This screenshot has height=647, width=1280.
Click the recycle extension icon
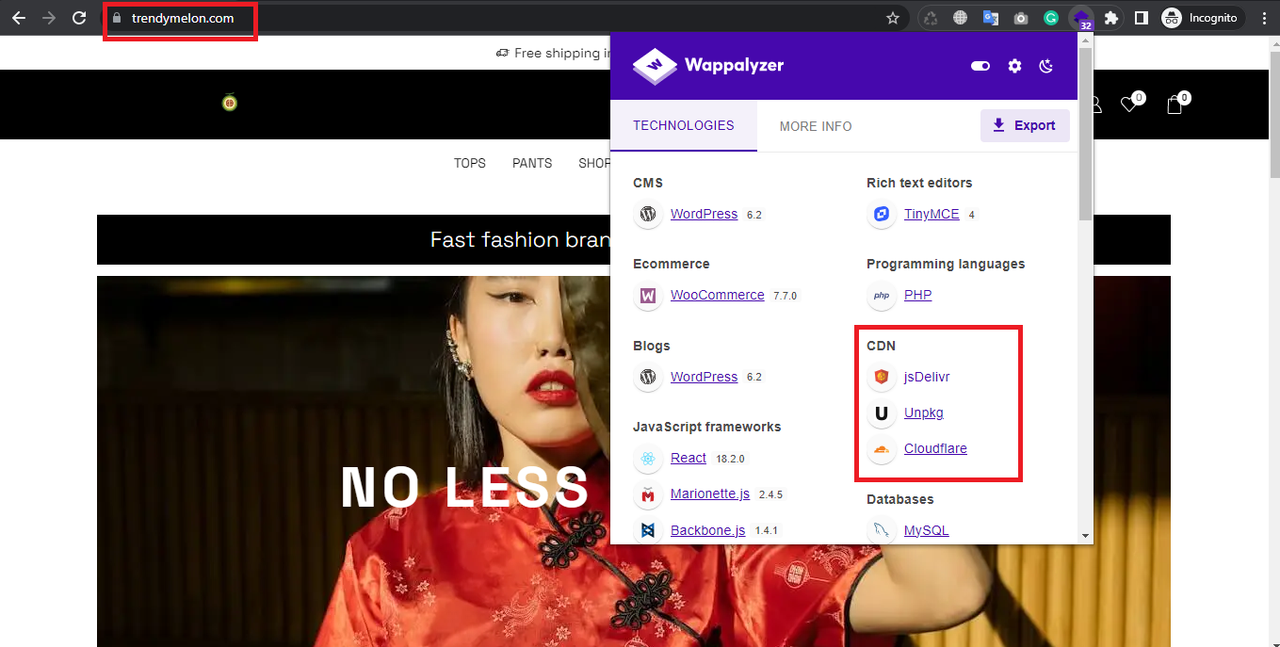point(930,18)
